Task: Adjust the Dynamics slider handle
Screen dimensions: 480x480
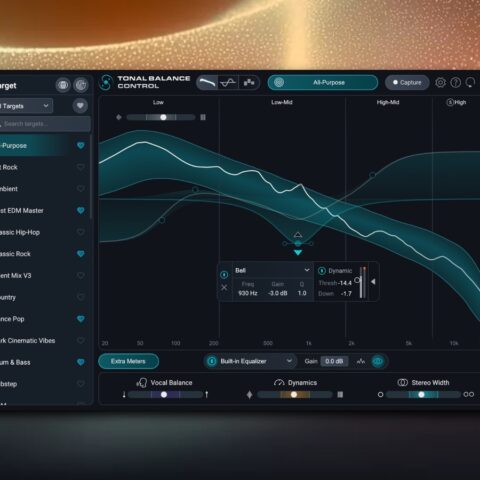Action: click(294, 394)
